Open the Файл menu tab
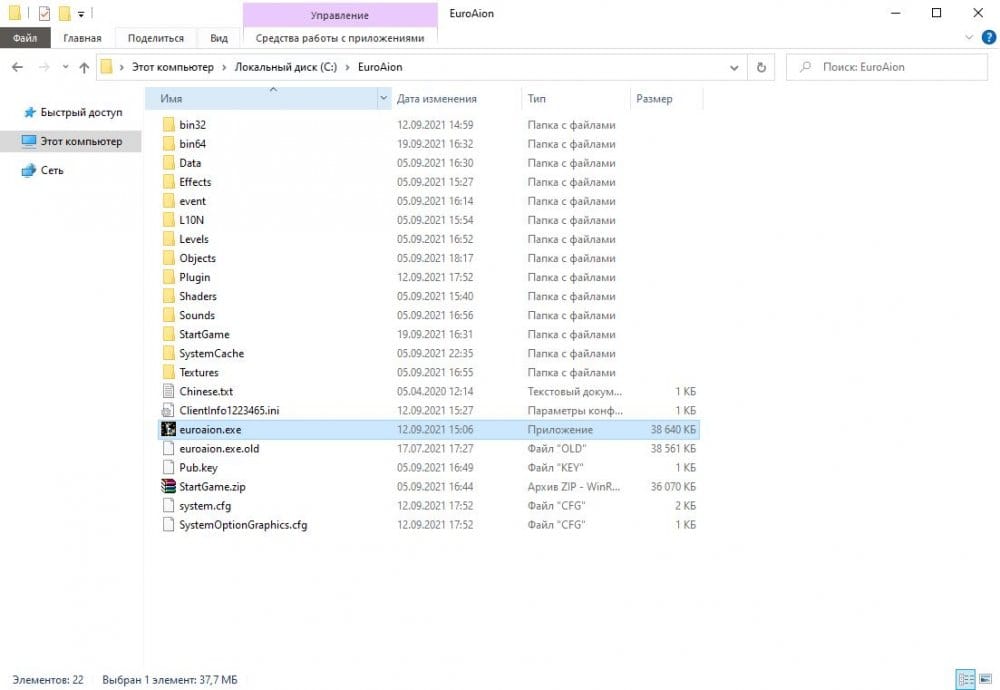The width and height of the screenshot is (1000, 690). point(25,38)
